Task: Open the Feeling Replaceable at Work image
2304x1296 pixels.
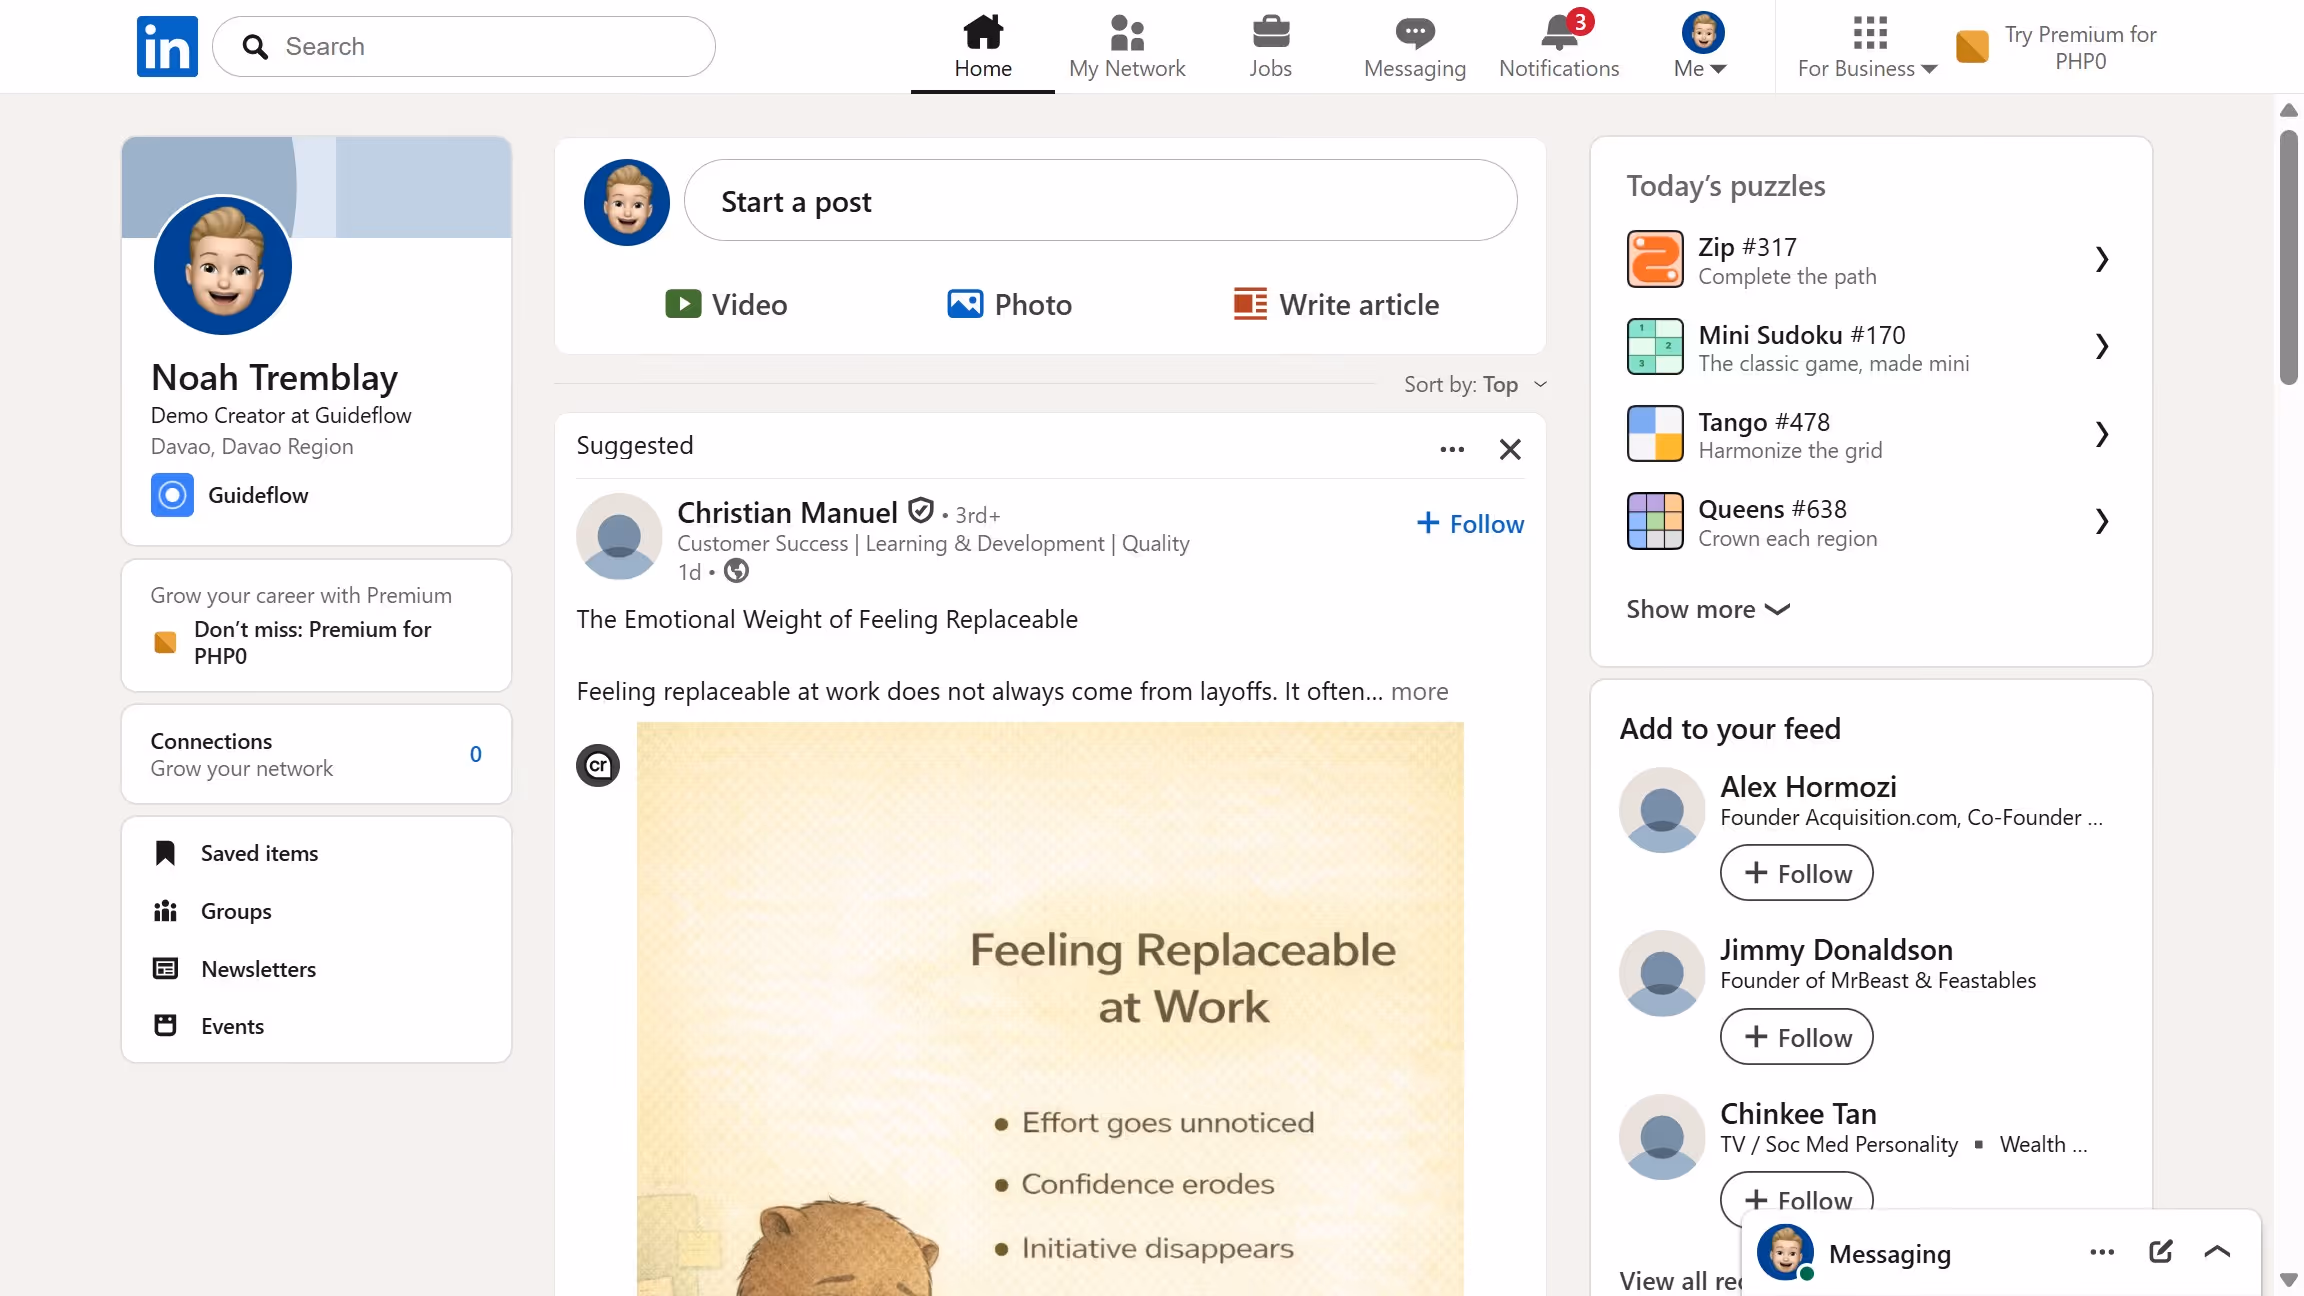Action: pos(1050,1008)
